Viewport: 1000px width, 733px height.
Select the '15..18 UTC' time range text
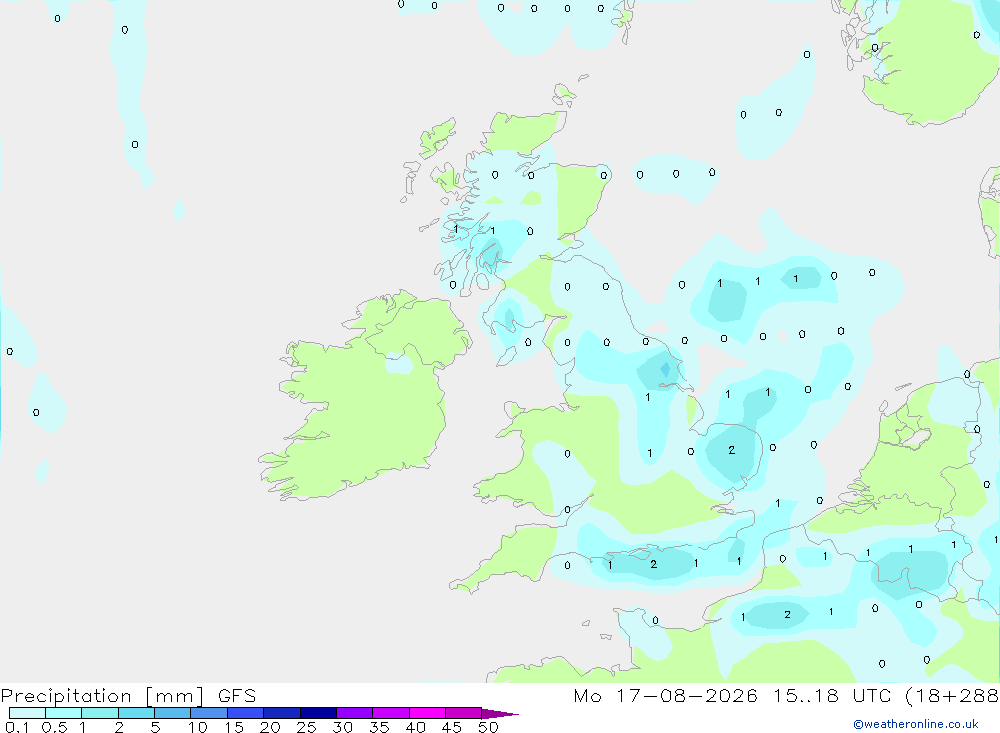tap(832, 695)
